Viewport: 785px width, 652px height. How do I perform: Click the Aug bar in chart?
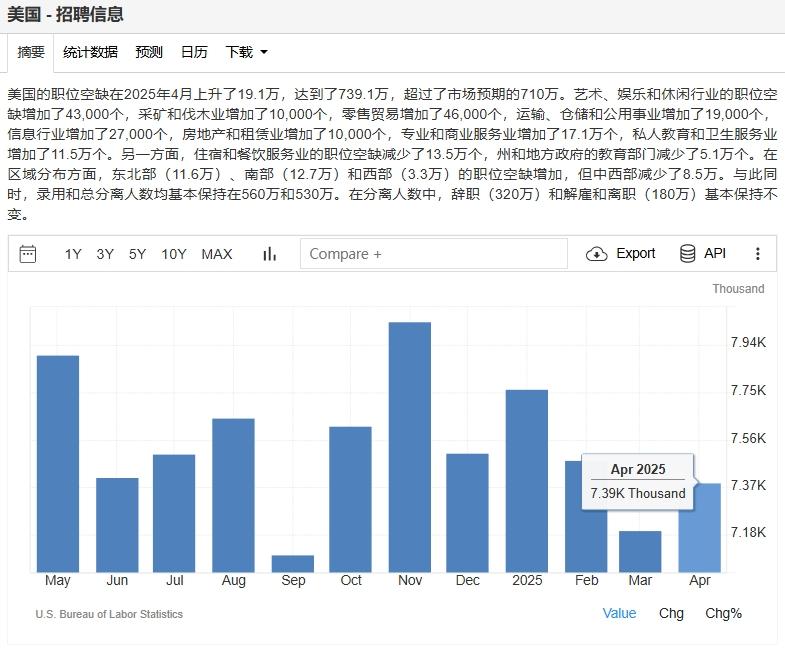[x=233, y=495]
